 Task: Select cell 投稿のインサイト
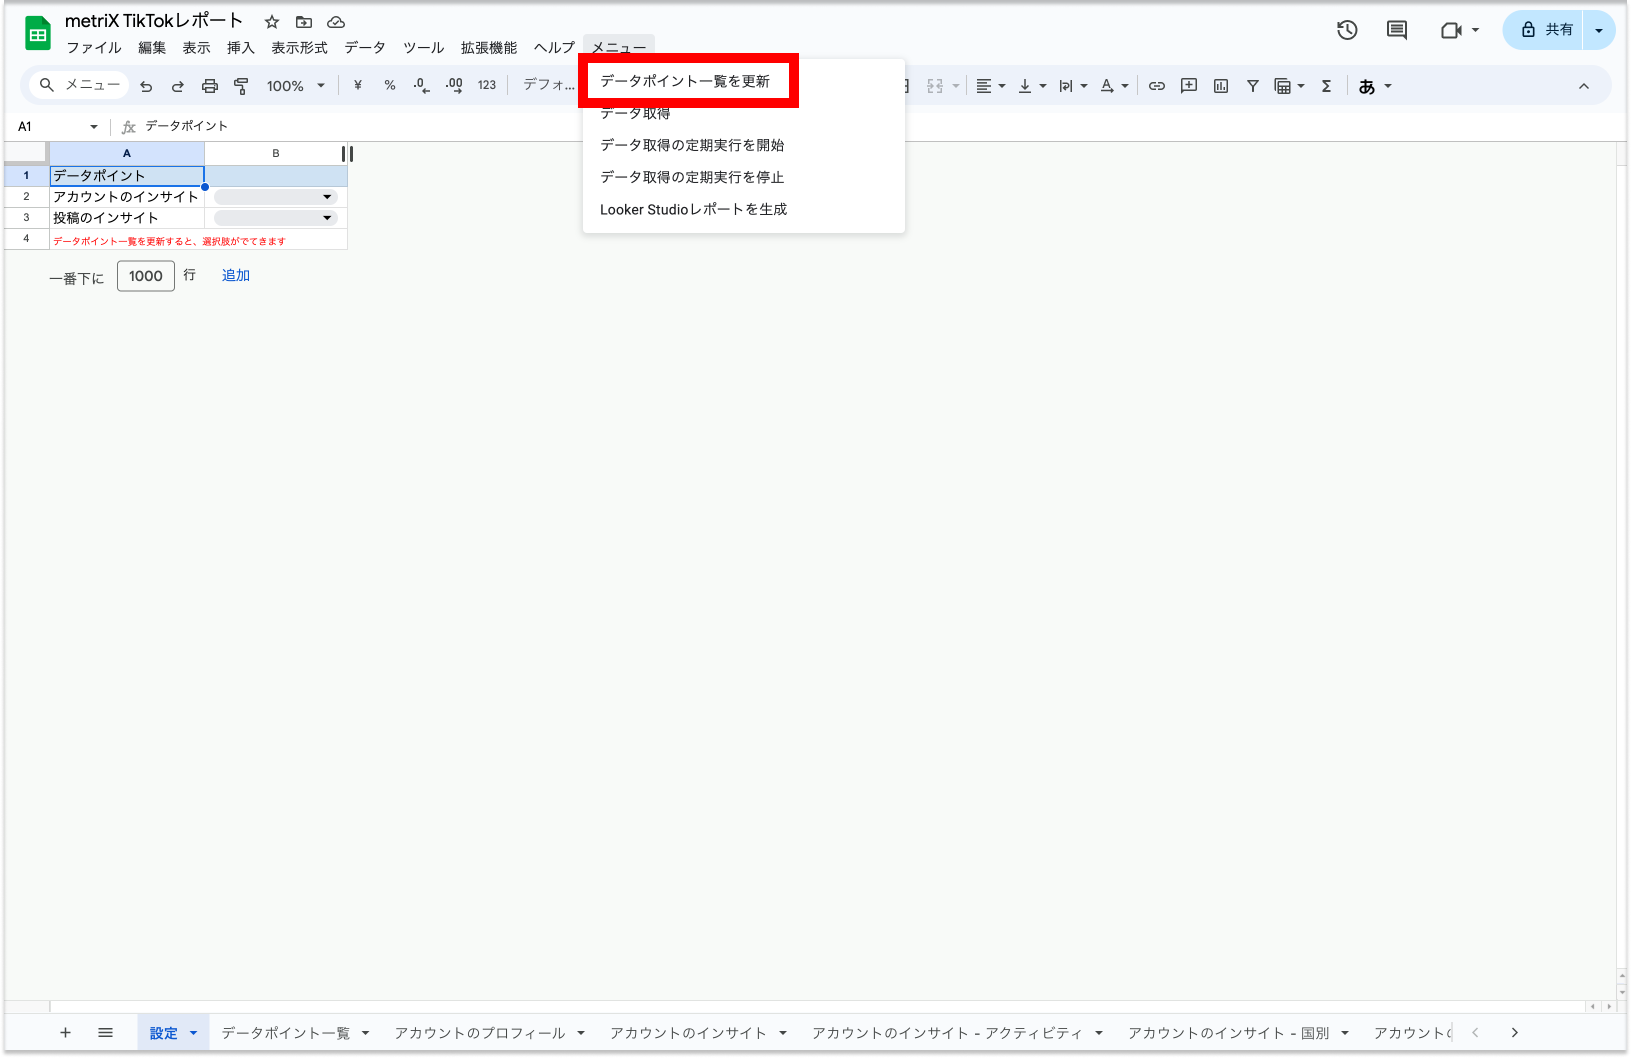[127, 218]
